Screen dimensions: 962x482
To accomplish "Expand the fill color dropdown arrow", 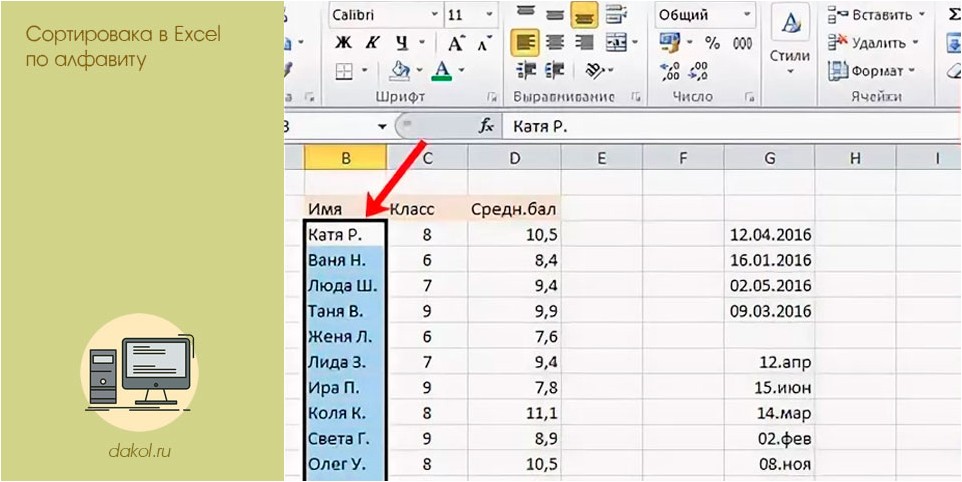I will click(x=420, y=71).
